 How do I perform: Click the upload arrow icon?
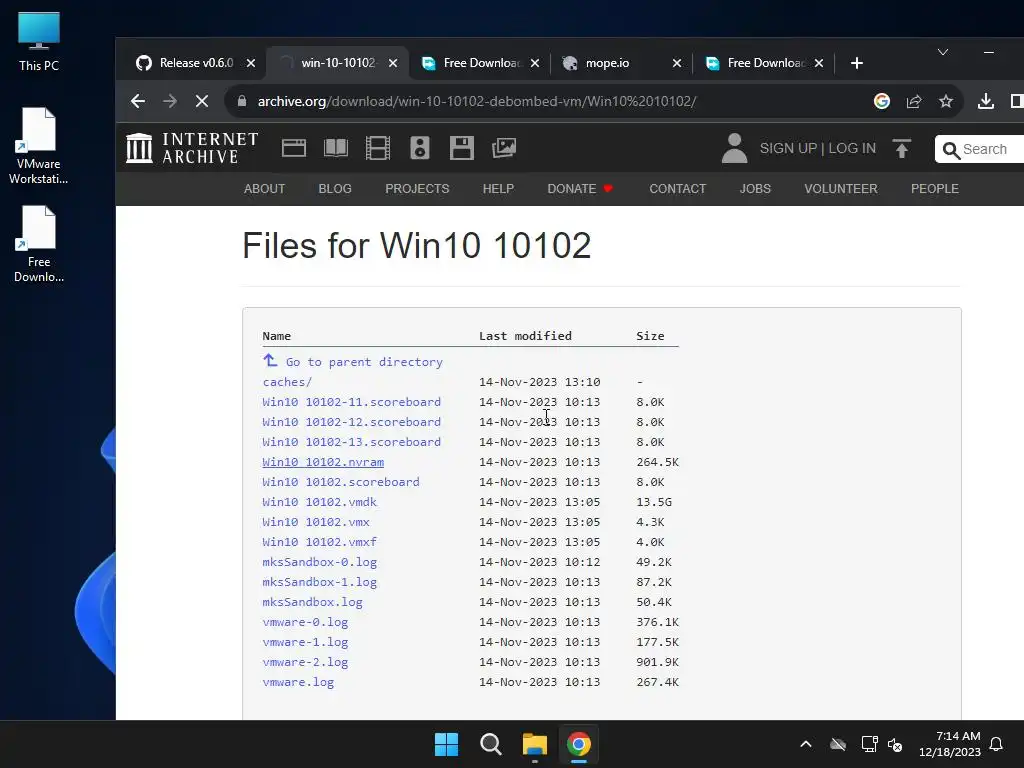902,148
